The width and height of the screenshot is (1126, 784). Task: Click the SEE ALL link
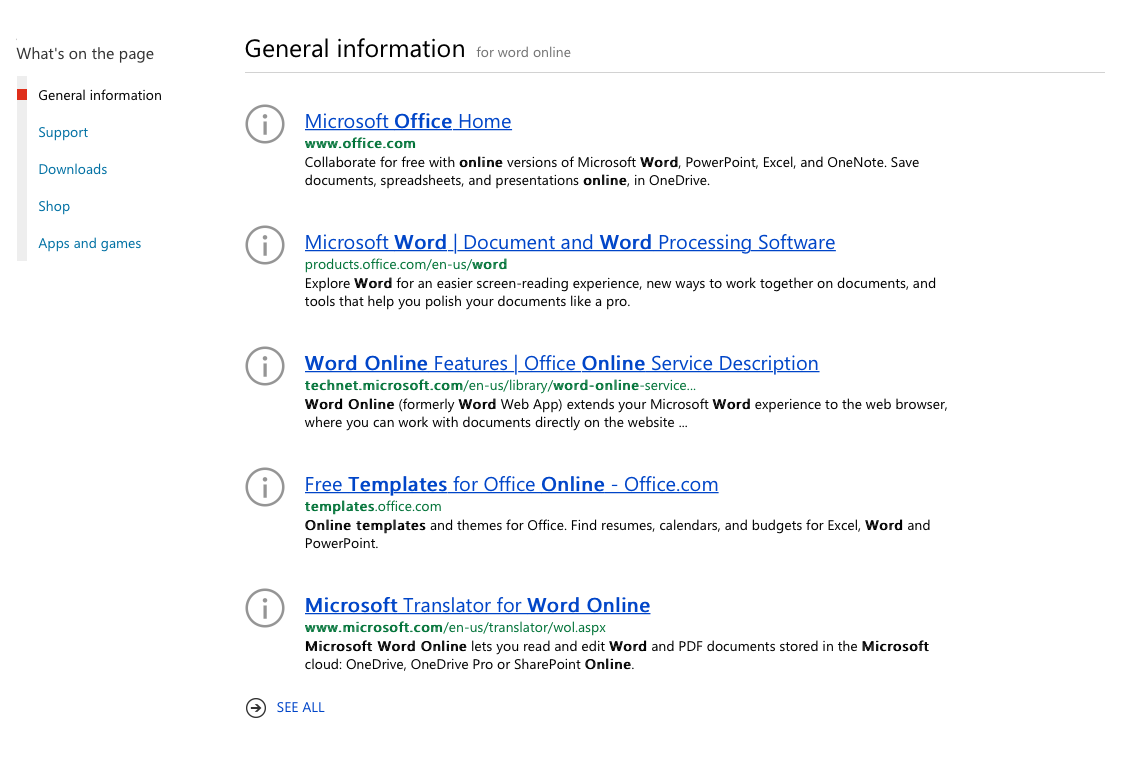point(300,708)
